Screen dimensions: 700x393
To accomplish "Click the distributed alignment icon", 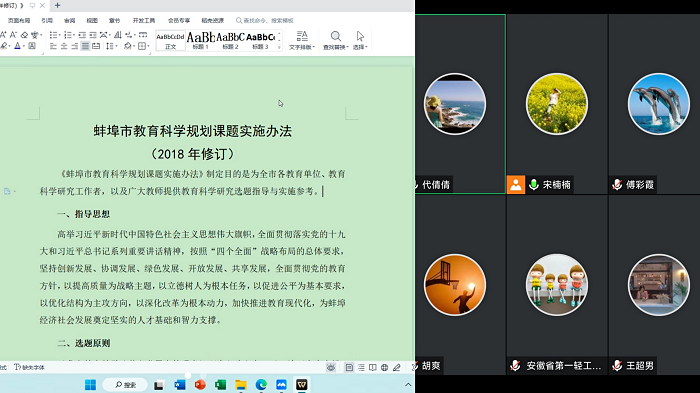I will (96, 46).
